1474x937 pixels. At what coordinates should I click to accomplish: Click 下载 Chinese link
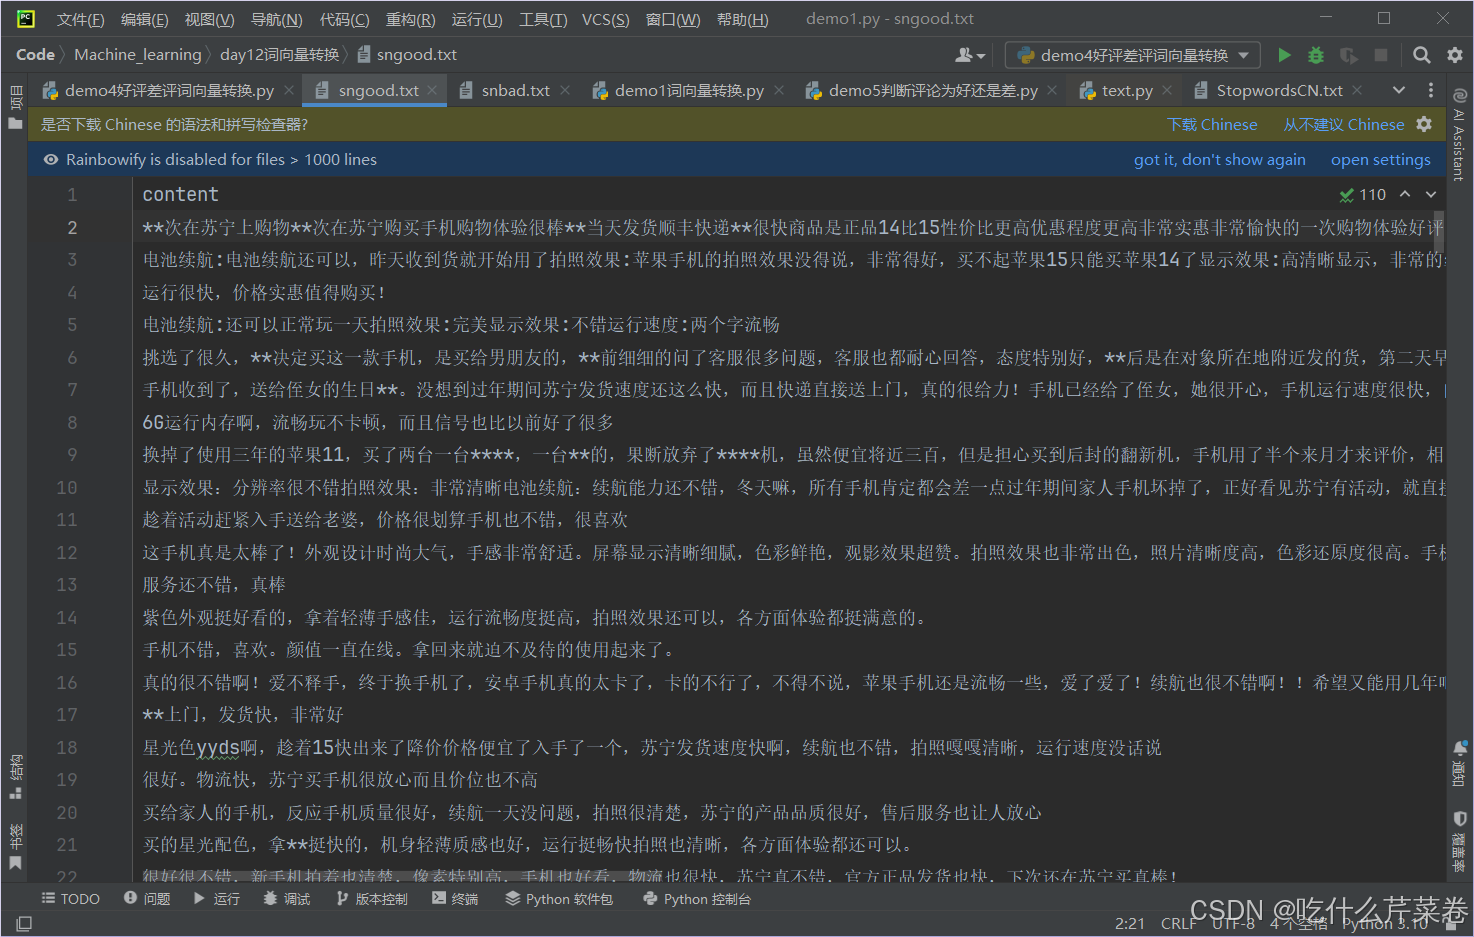tap(1212, 124)
